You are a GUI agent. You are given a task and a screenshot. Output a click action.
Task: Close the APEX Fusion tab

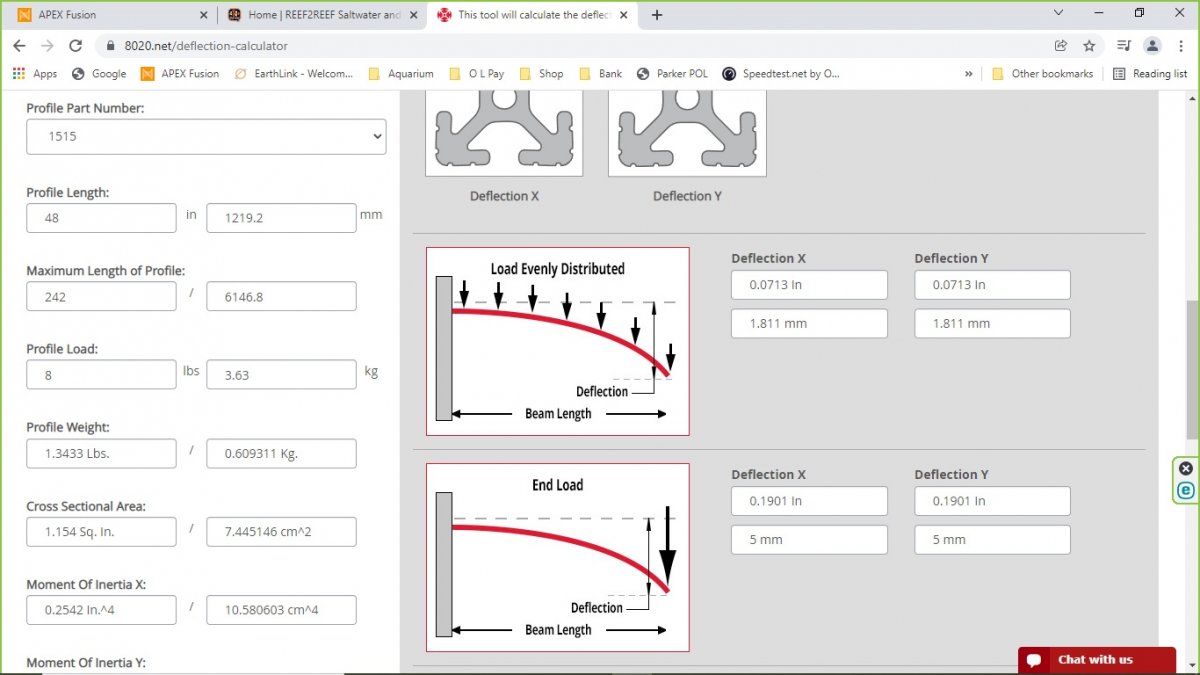(204, 15)
